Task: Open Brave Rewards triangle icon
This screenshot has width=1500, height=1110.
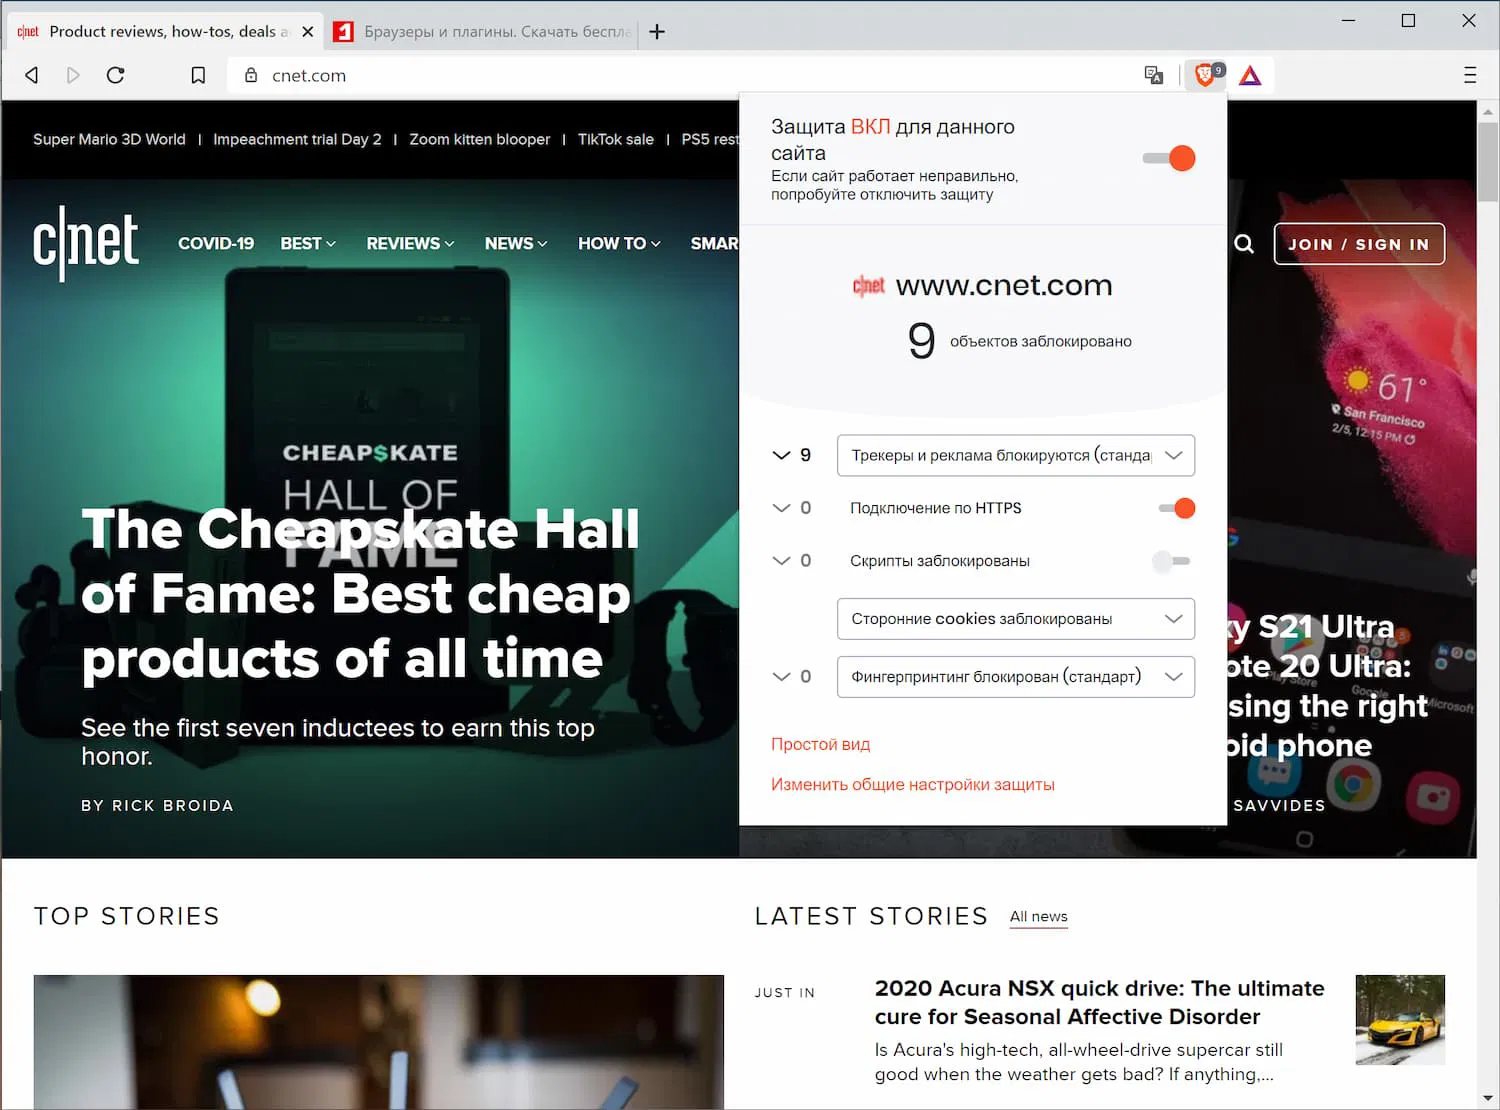Action: click(1250, 75)
